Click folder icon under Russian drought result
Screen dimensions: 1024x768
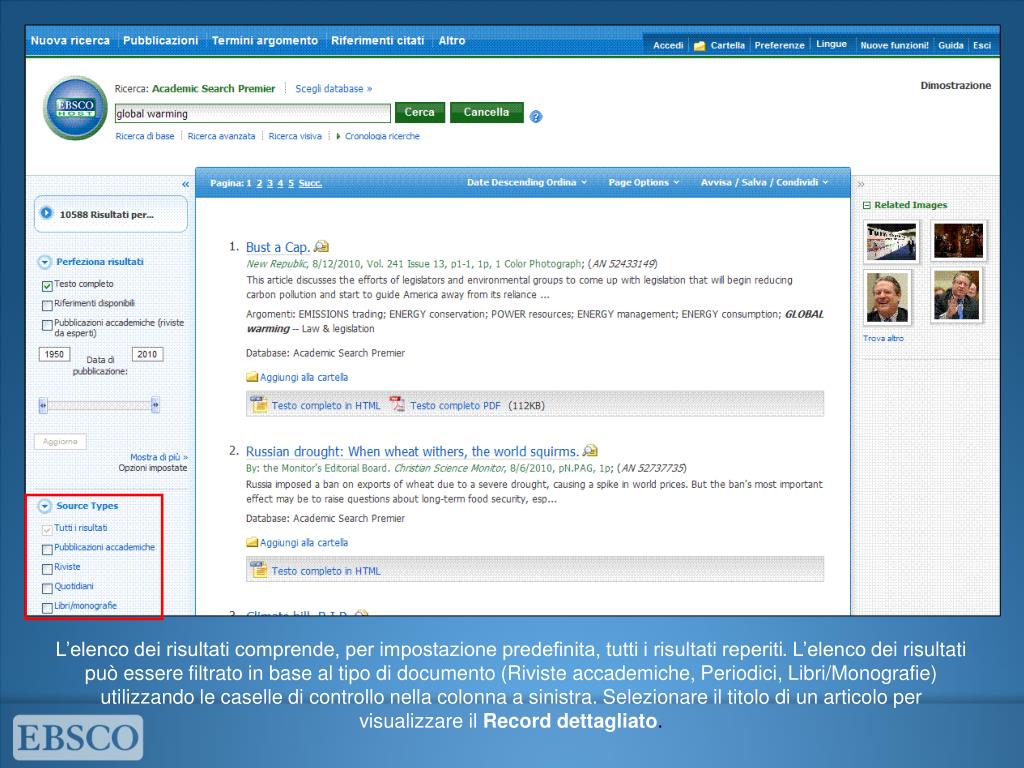pyautogui.click(x=252, y=542)
